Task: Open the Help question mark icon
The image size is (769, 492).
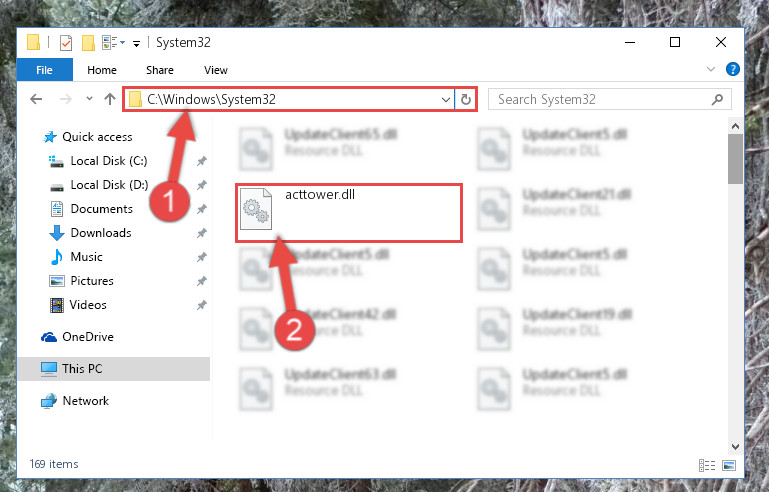Action: [x=732, y=69]
